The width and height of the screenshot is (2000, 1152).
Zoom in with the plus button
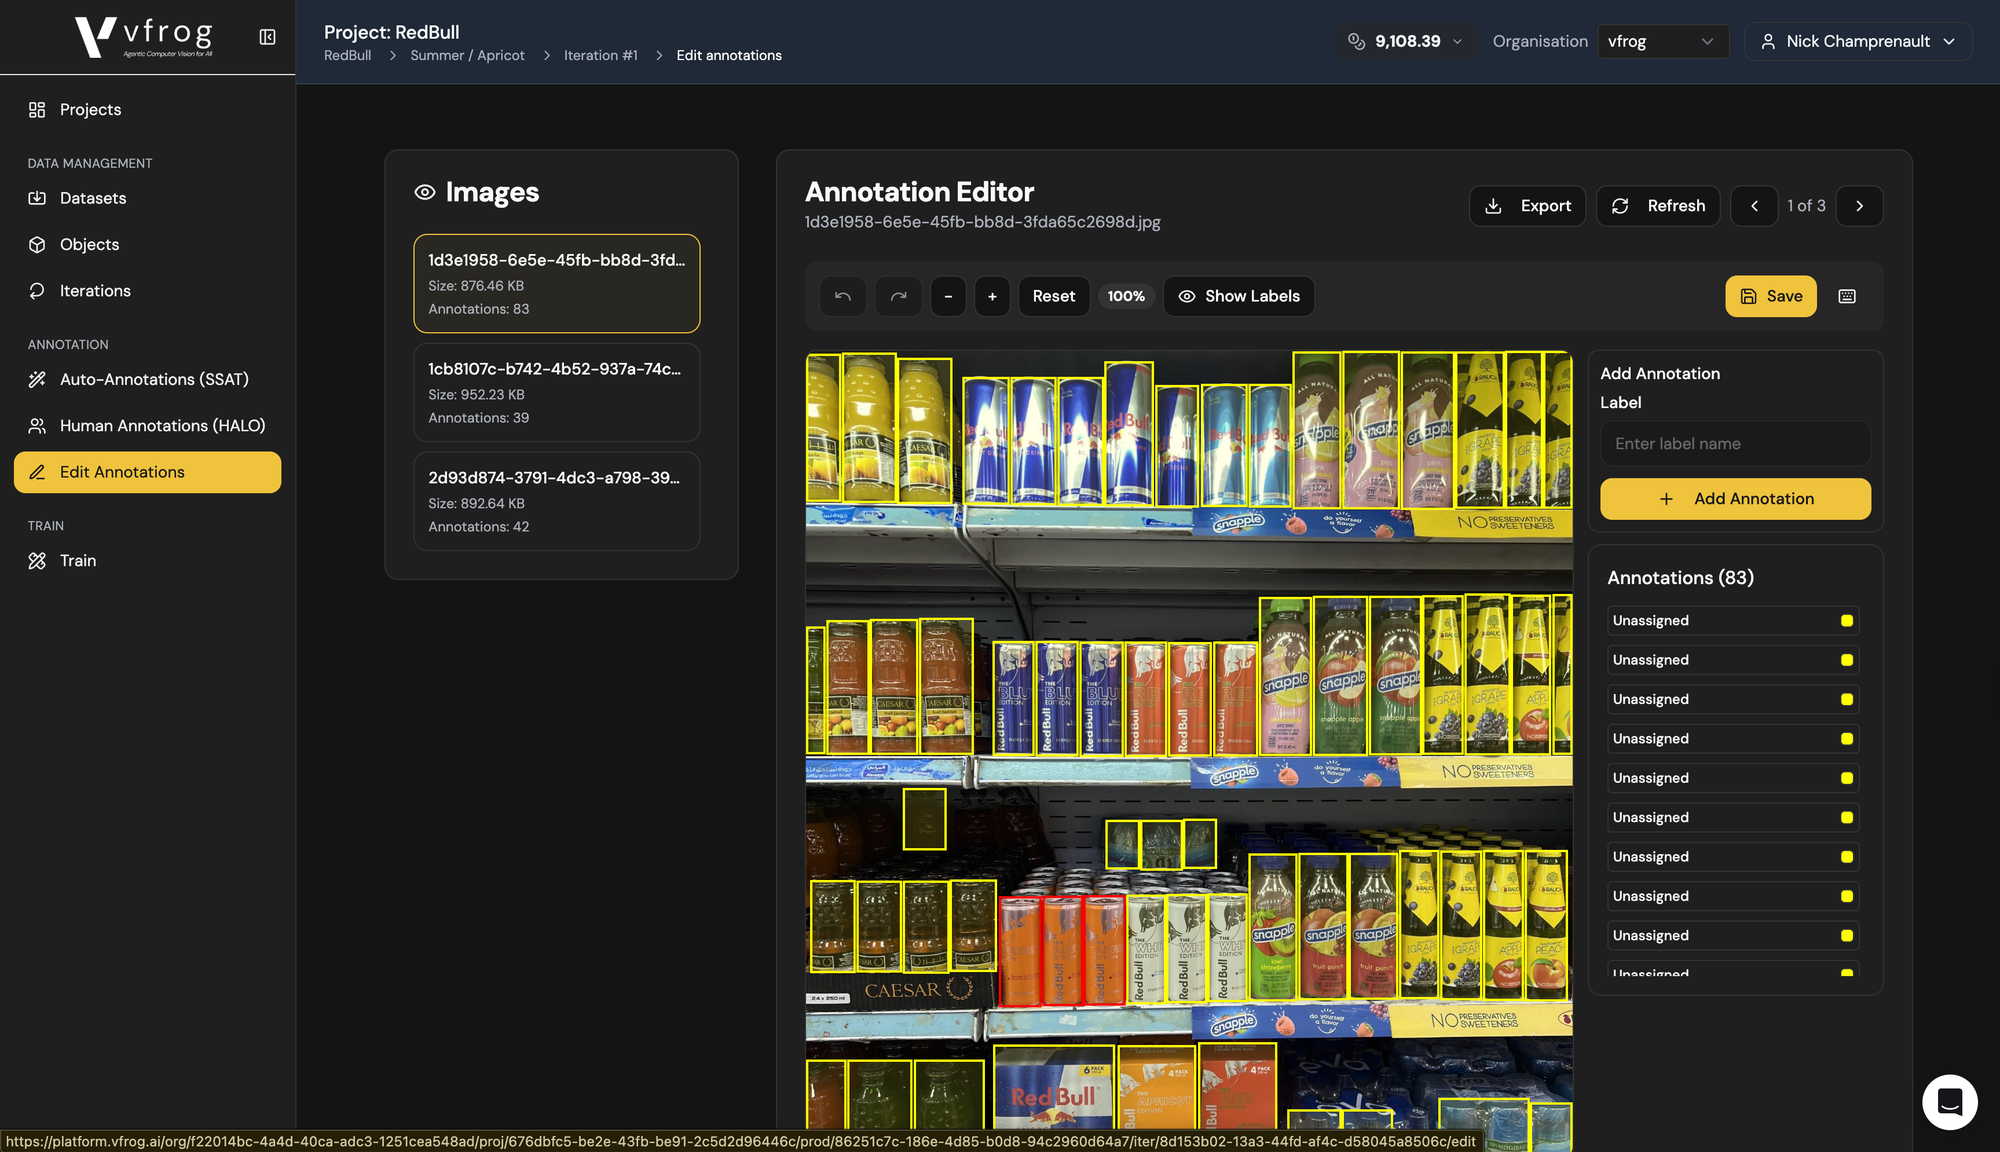tap(992, 296)
